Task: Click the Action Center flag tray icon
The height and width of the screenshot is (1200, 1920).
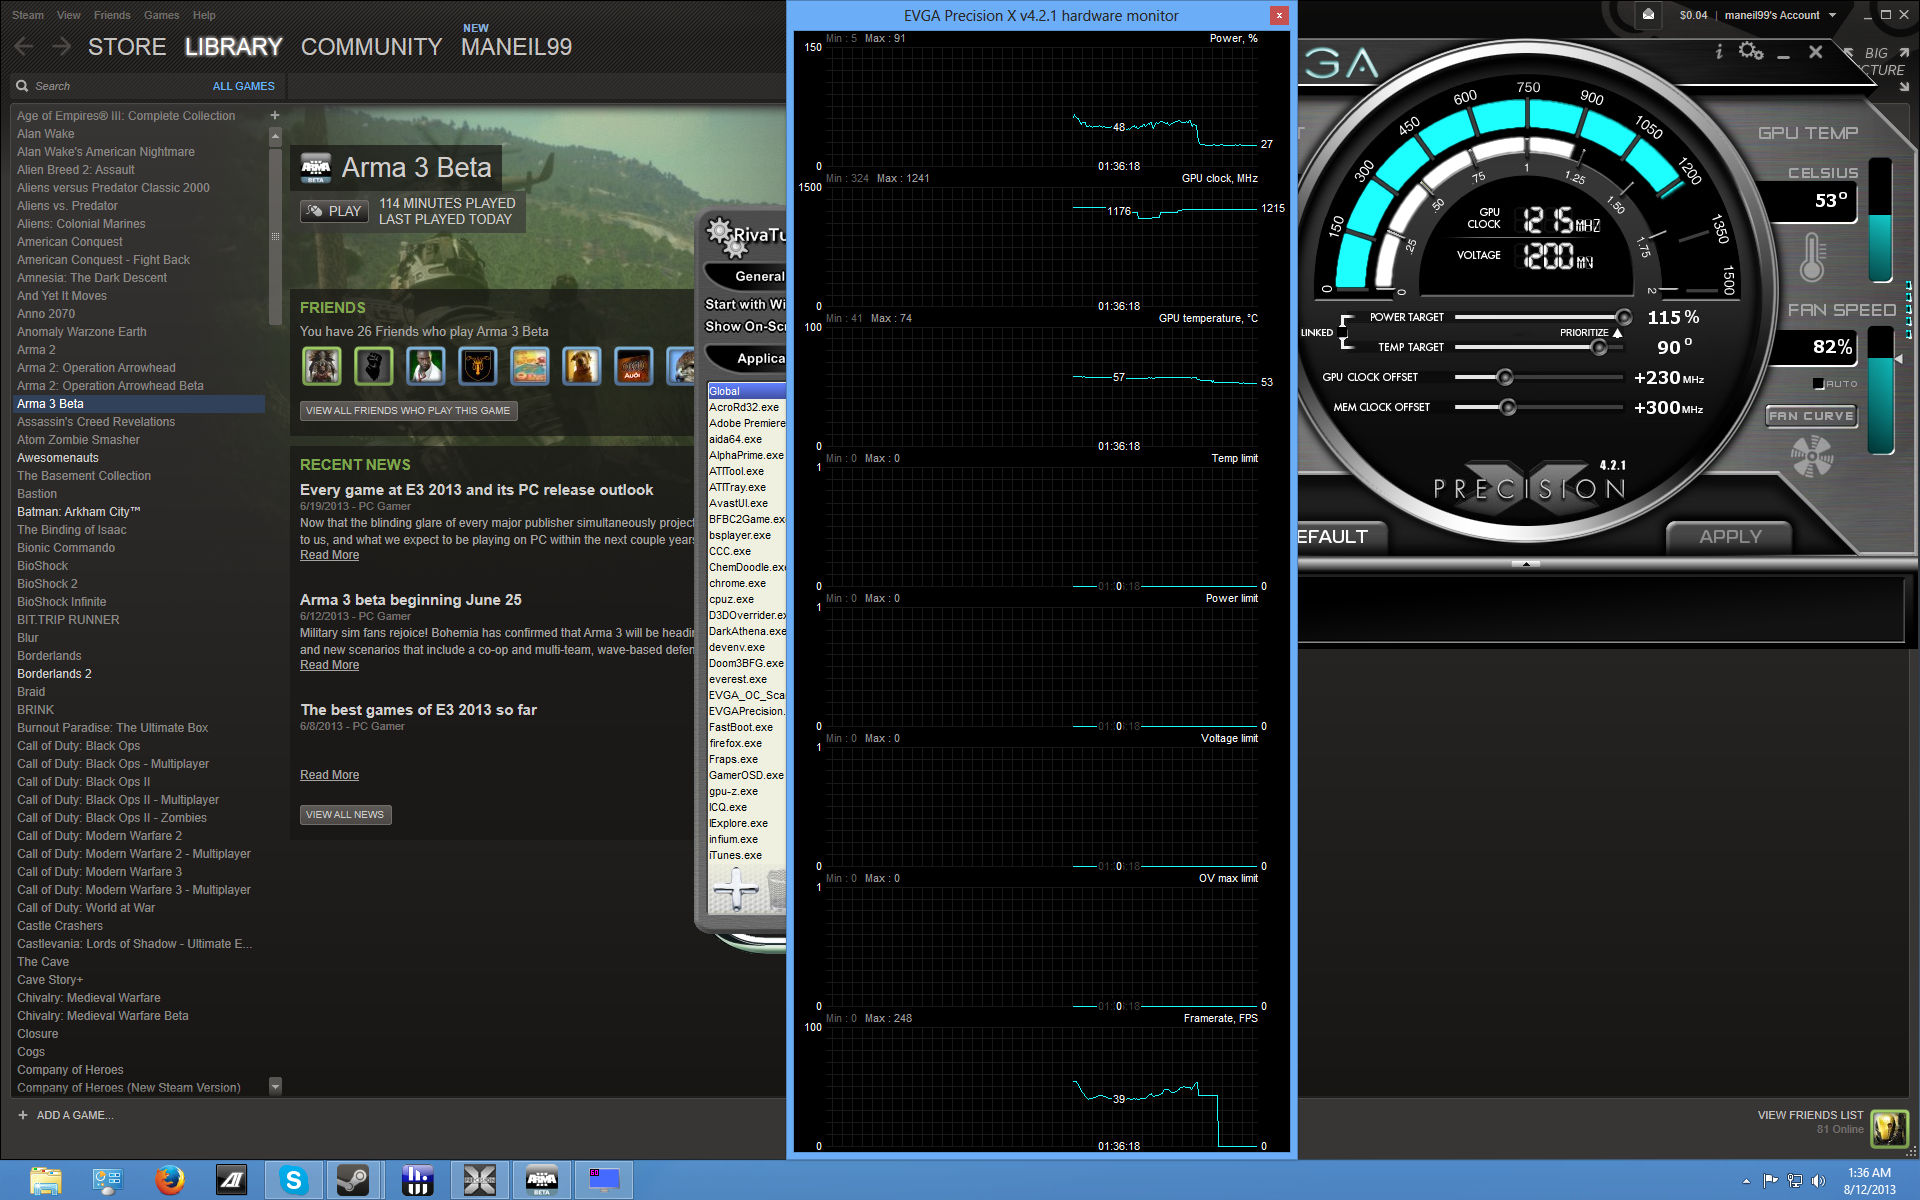Action: pos(1770,1181)
